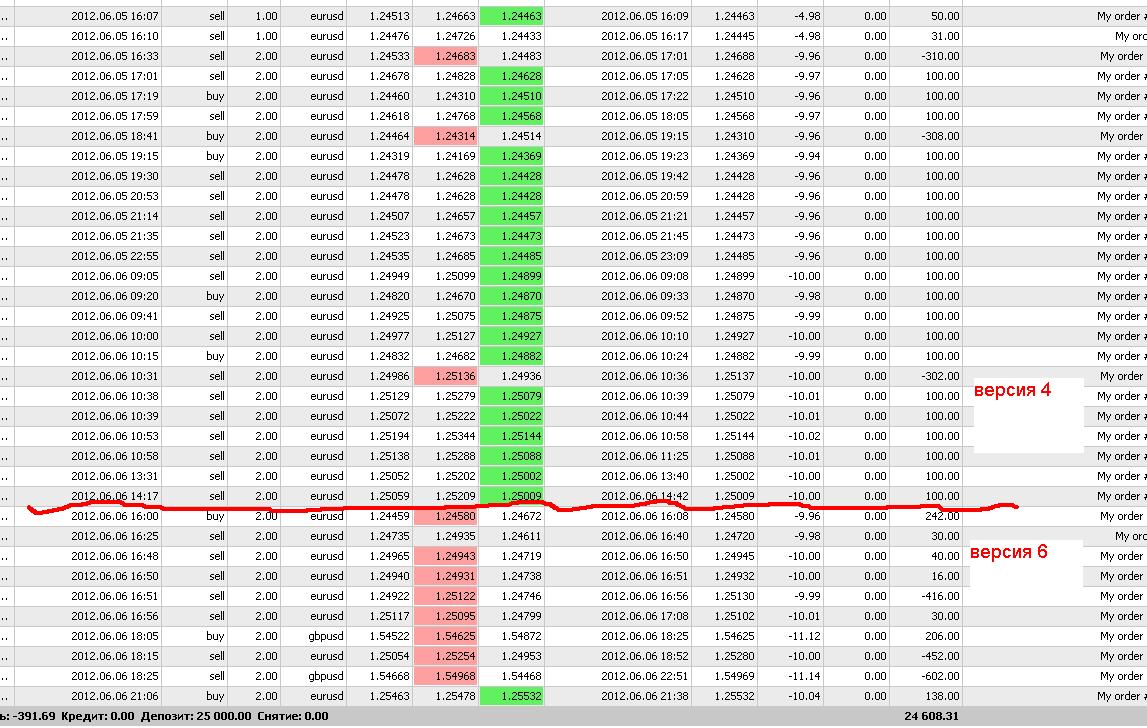1147x728 pixels.
Task: Select open price 1.25129
Action: 389,396
